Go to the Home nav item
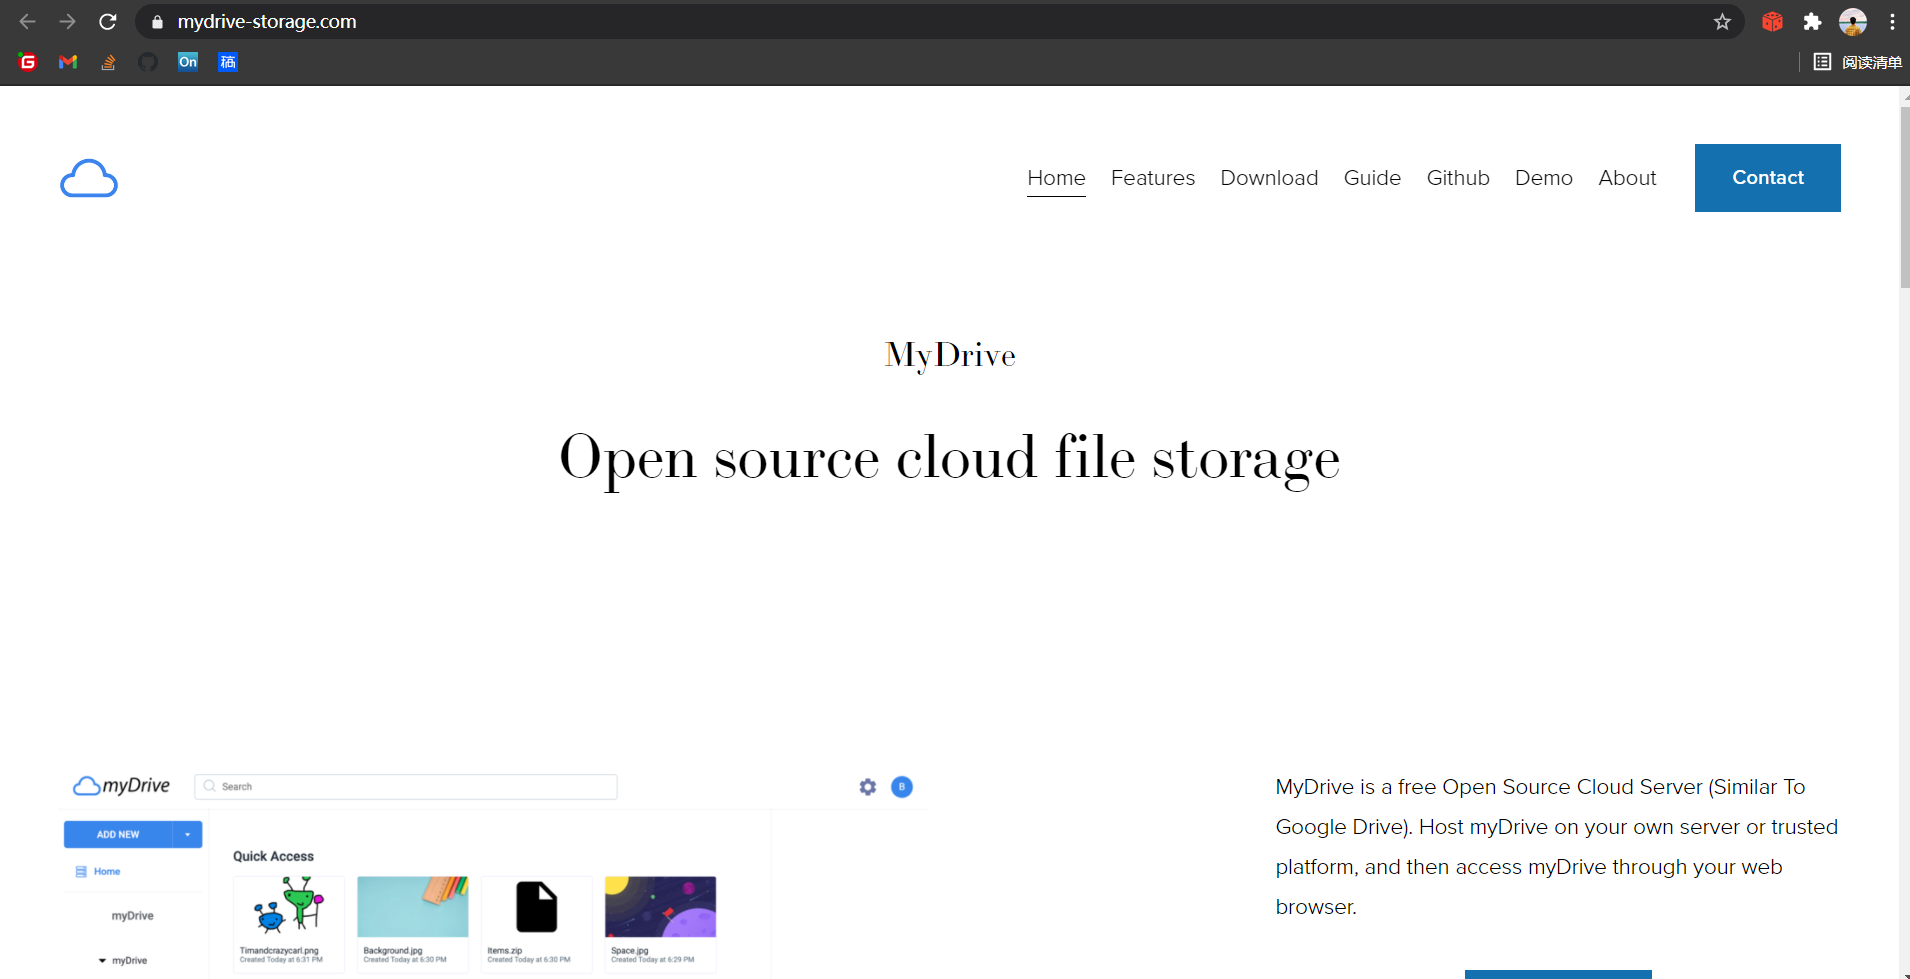 (x=1056, y=178)
